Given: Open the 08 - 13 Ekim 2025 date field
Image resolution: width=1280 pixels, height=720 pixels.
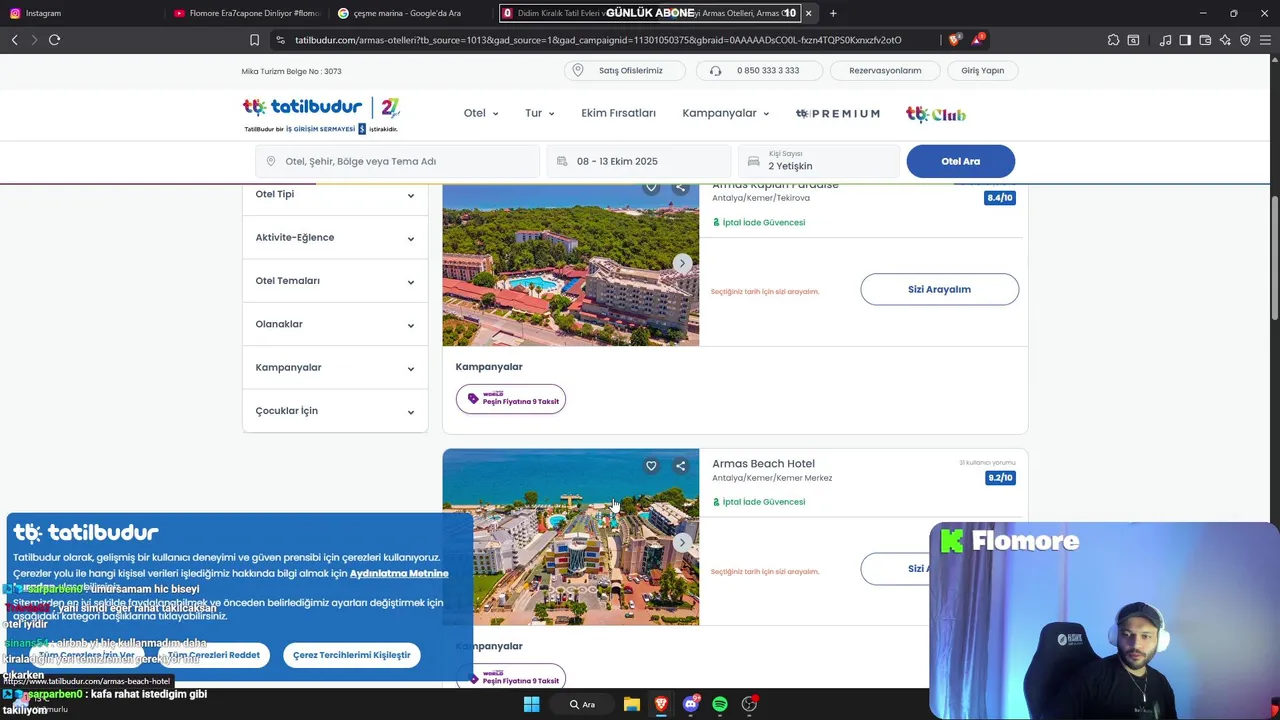Looking at the screenshot, I should click(x=639, y=161).
